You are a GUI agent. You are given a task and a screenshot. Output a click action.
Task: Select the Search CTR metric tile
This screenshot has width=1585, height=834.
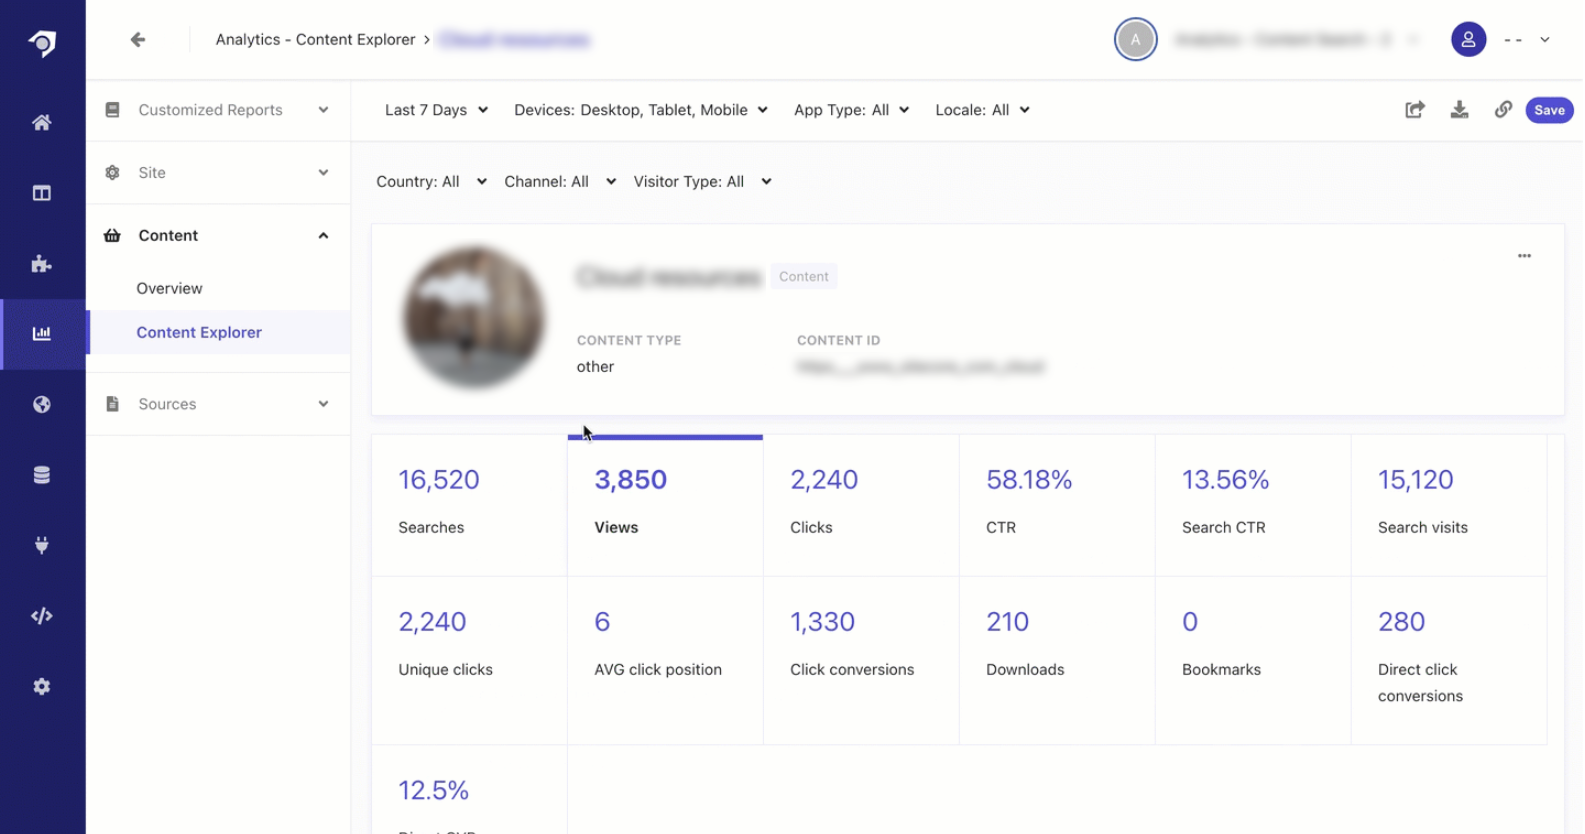[1253, 505]
